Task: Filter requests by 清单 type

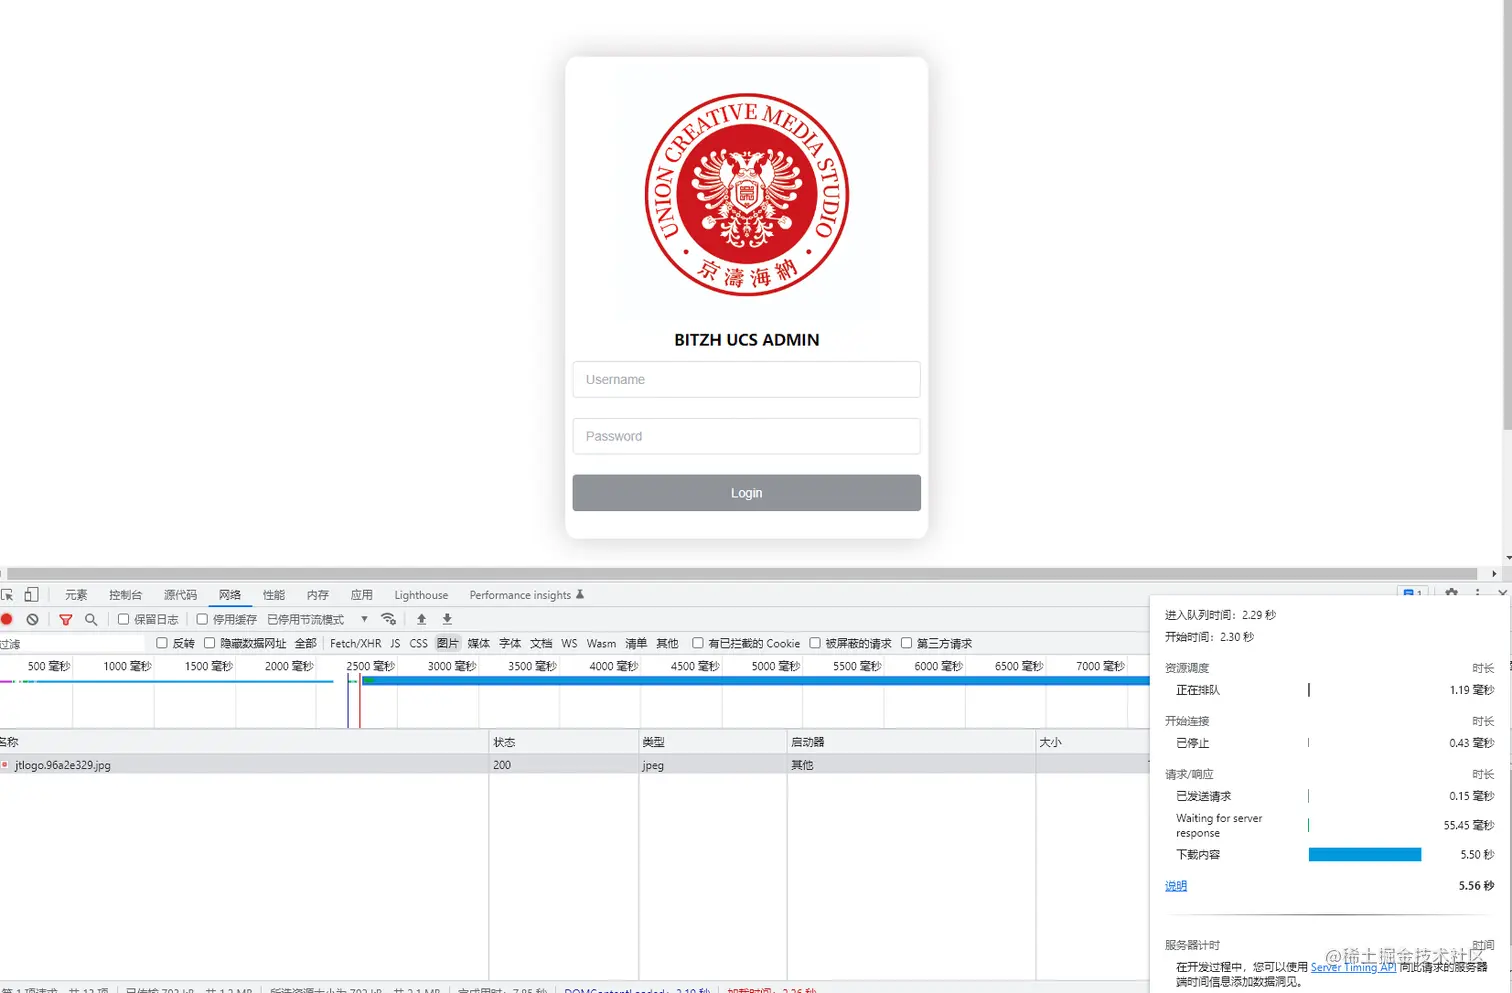Action: [x=636, y=644]
